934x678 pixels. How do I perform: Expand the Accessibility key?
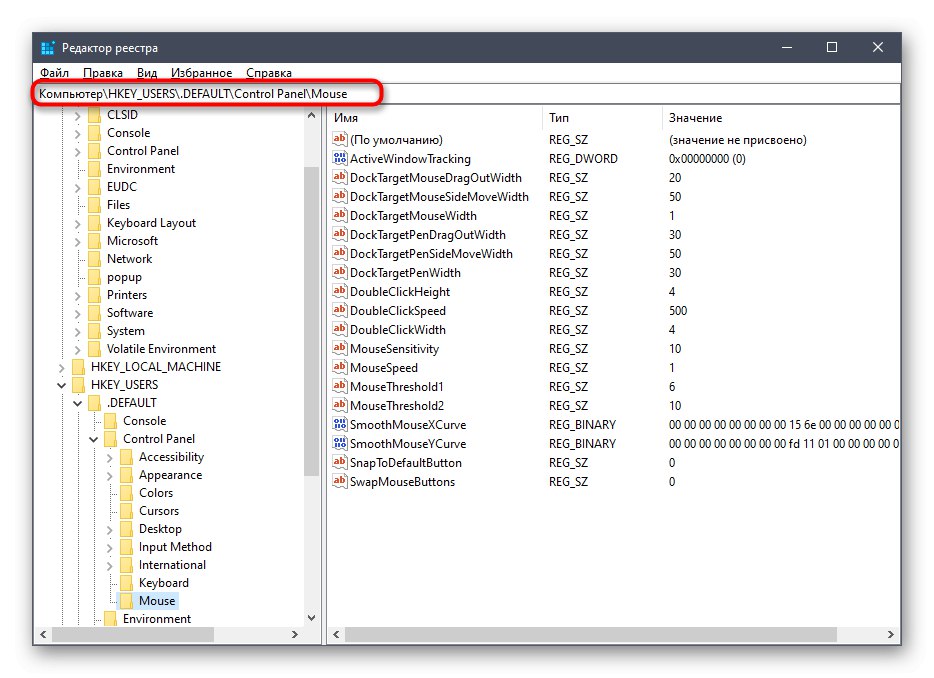tap(110, 458)
